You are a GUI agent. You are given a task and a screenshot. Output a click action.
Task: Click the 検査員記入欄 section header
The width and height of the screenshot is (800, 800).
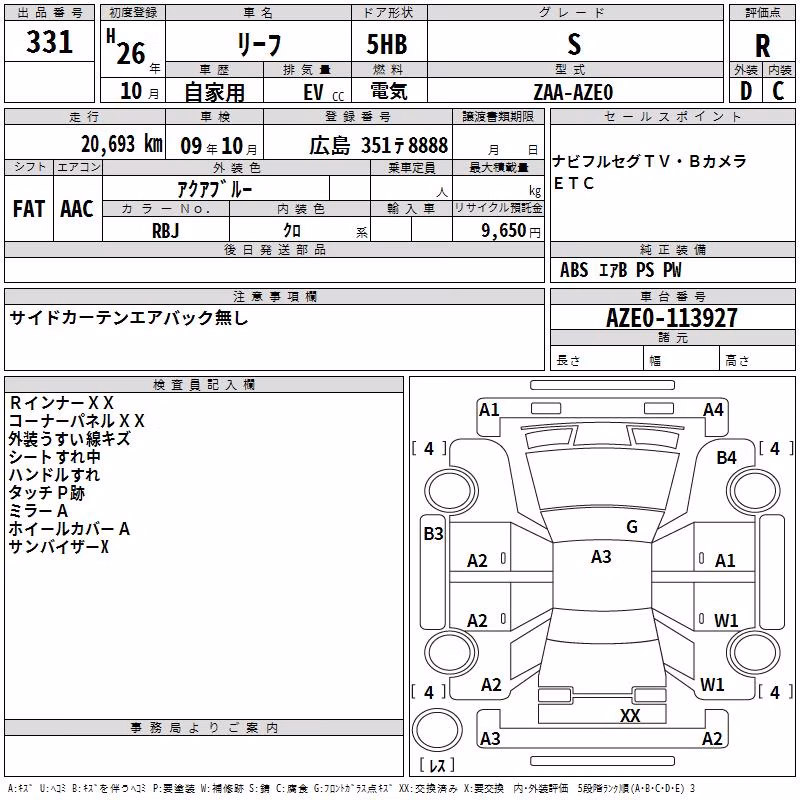(204, 385)
